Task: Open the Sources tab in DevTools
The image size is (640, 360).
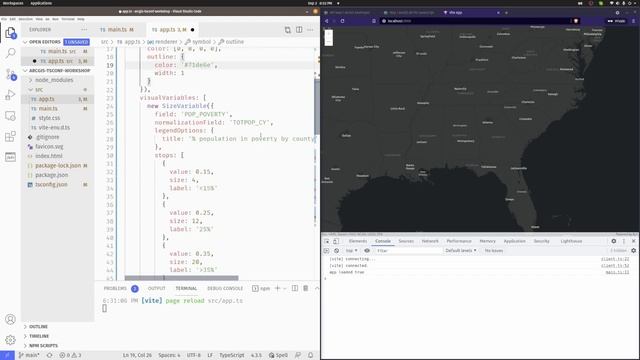Action: (406, 241)
